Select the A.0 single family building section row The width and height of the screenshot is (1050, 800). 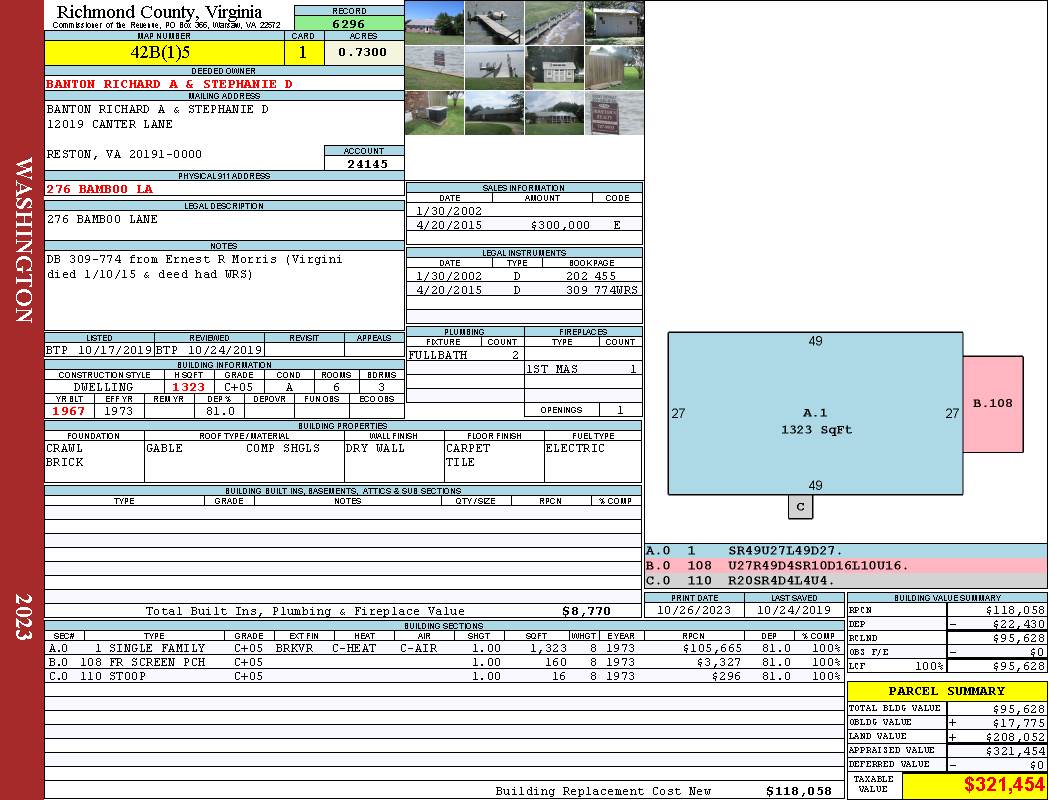pos(444,648)
